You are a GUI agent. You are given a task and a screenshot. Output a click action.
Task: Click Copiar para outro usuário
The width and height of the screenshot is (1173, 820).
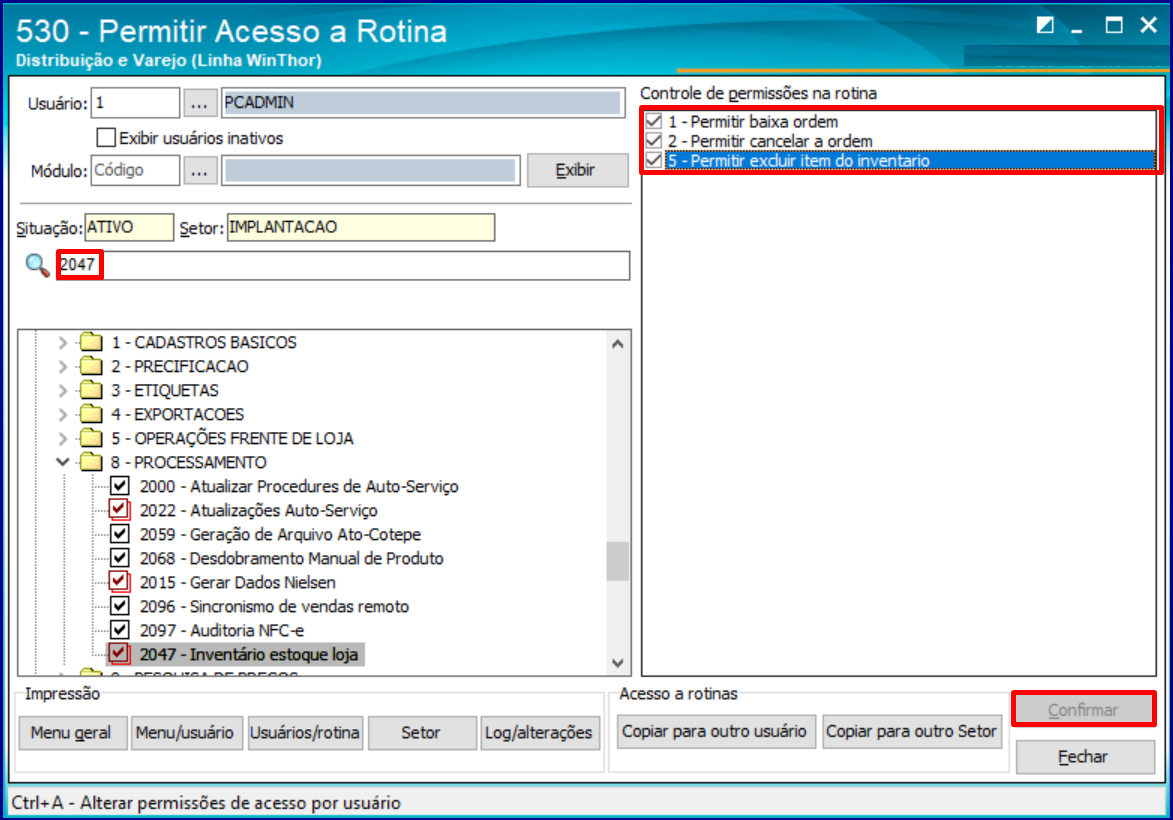[x=714, y=731]
